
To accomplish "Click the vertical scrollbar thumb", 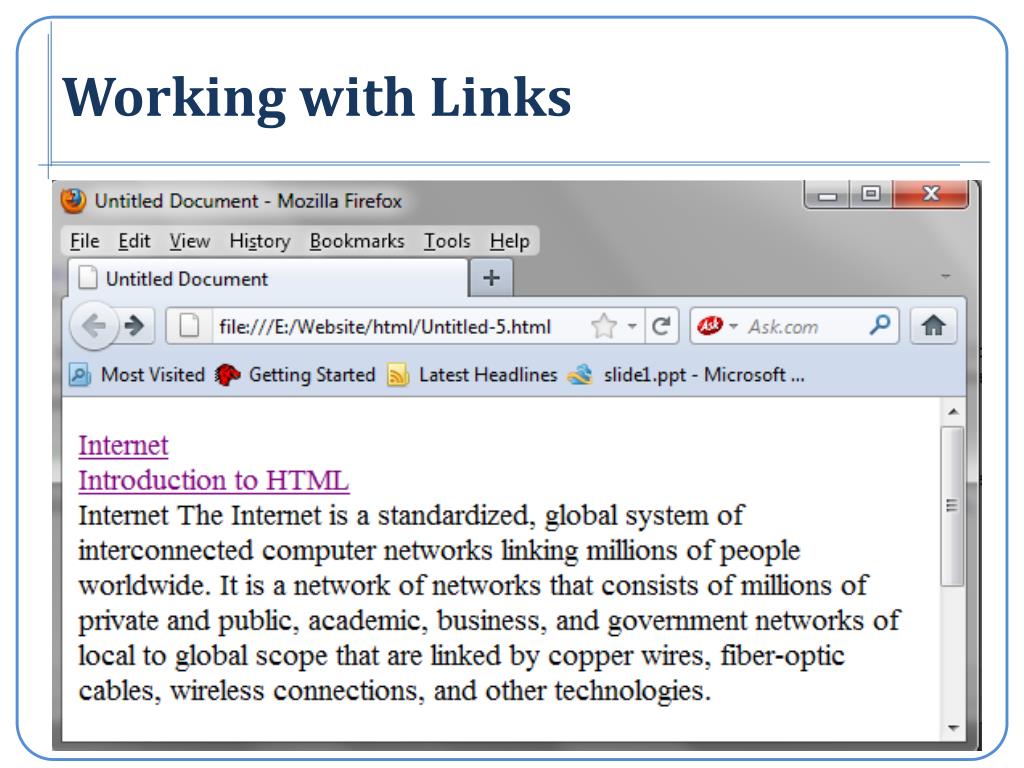I will (x=953, y=506).
